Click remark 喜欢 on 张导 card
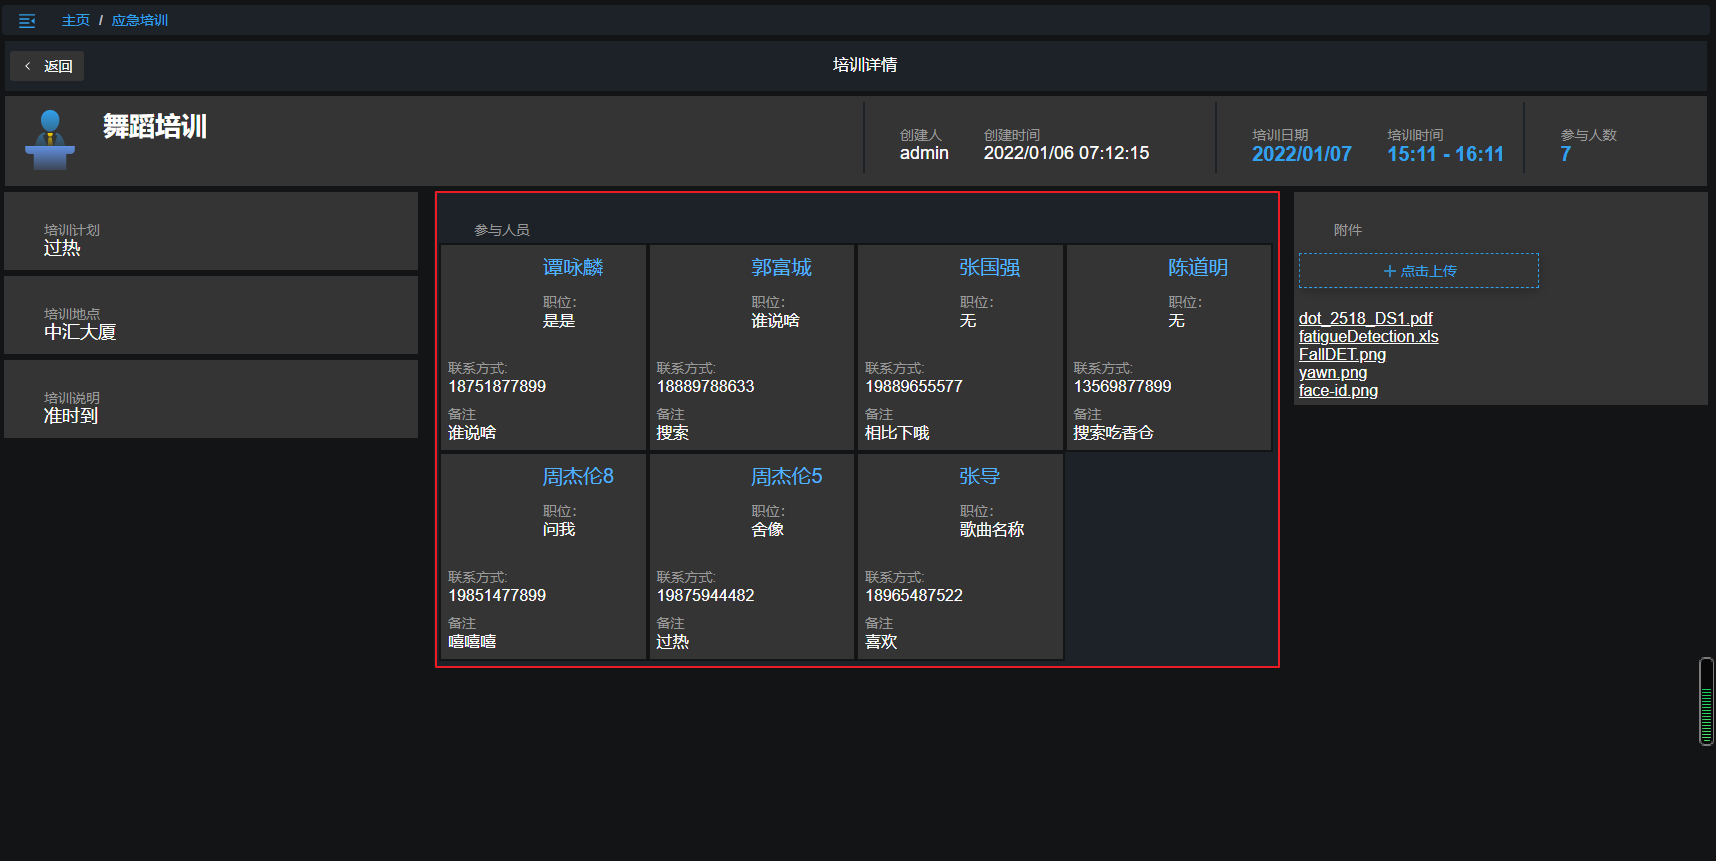Image resolution: width=1716 pixels, height=861 pixels. [x=881, y=642]
